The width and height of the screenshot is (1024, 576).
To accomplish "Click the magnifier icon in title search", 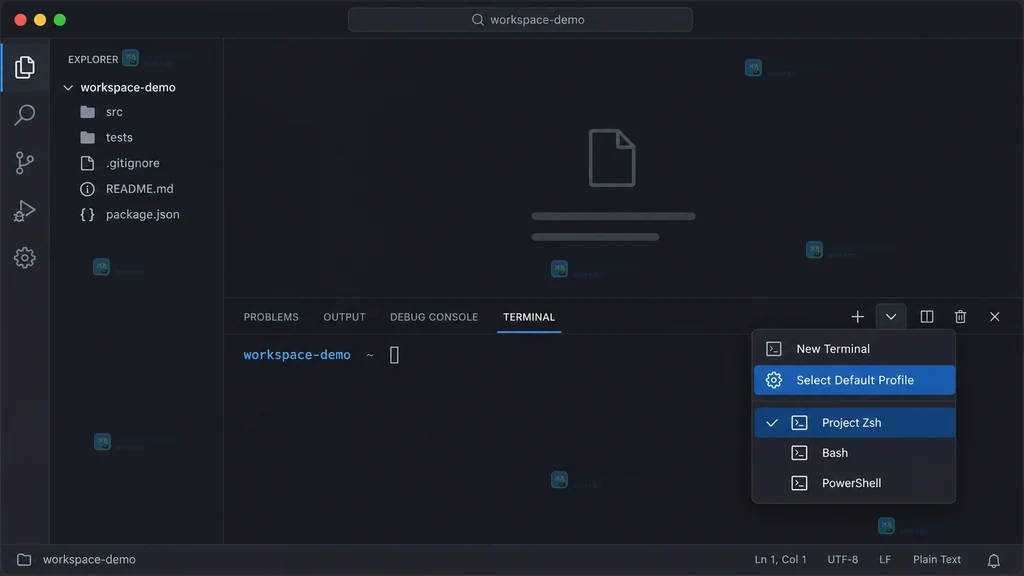I will pyautogui.click(x=478, y=20).
